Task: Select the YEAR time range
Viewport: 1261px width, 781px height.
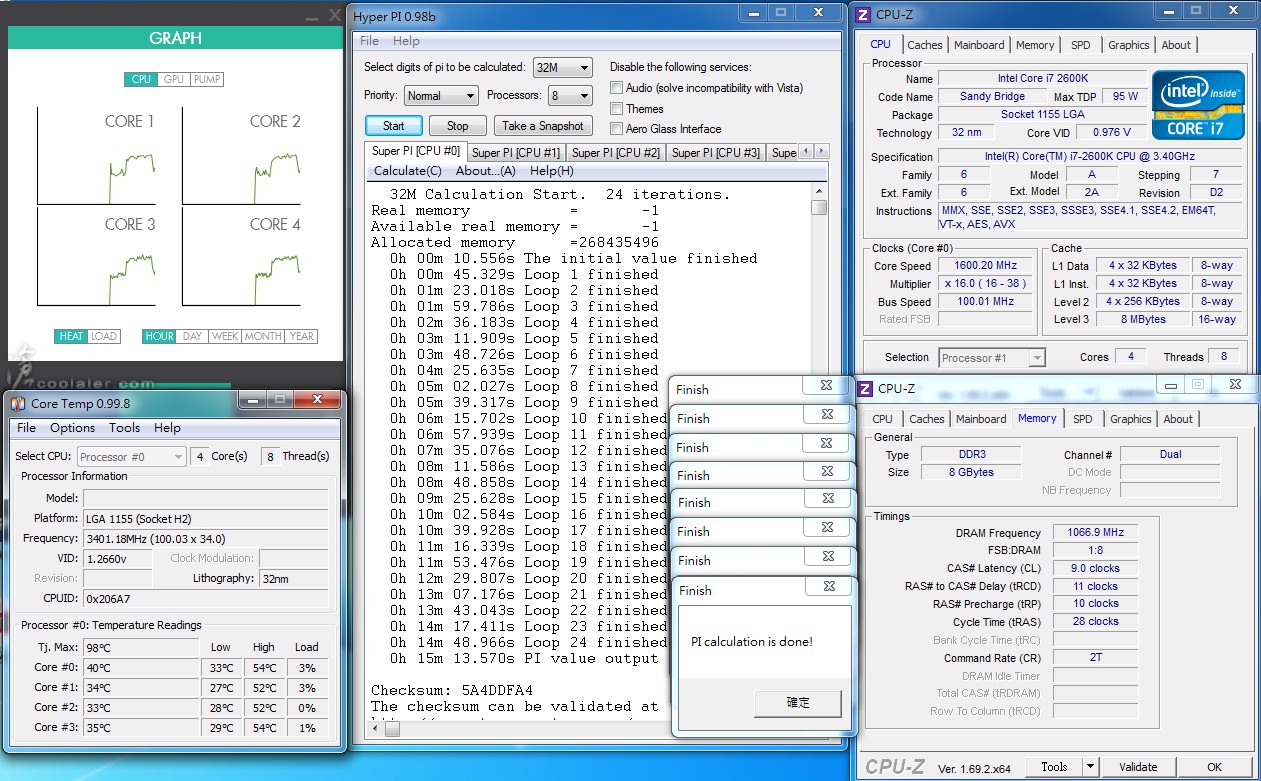Action: 301,336
